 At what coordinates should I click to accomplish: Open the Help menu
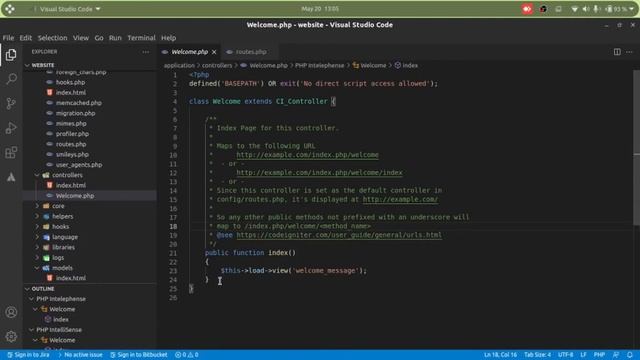(x=169, y=38)
